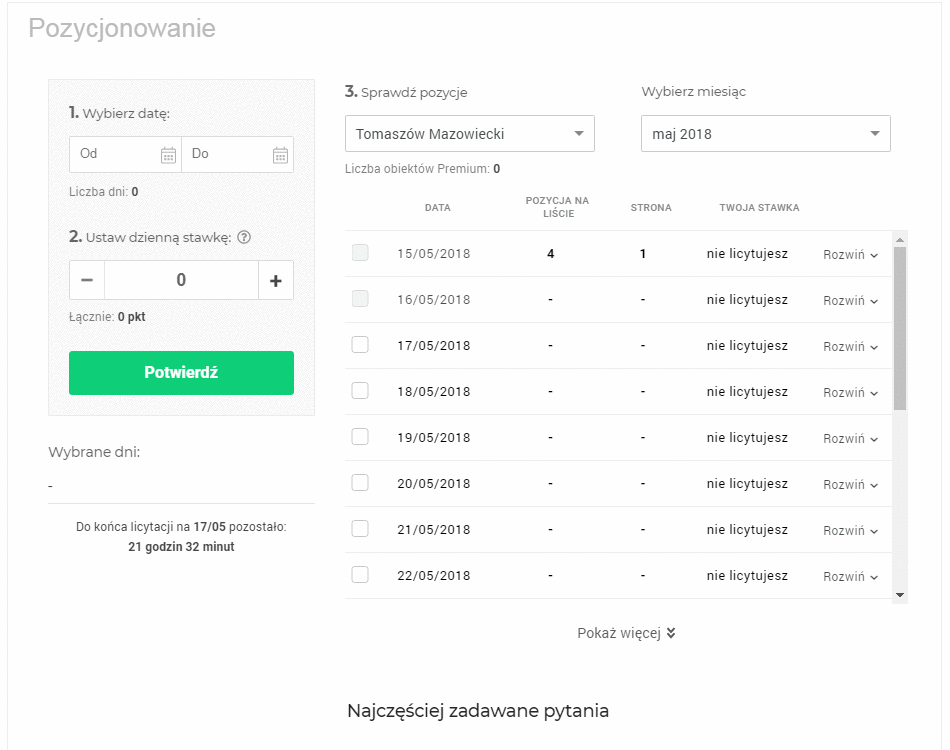This screenshot has height=750, width=950.
Task: Increase daily rate with the plus button
Action: tap(276, 280)
